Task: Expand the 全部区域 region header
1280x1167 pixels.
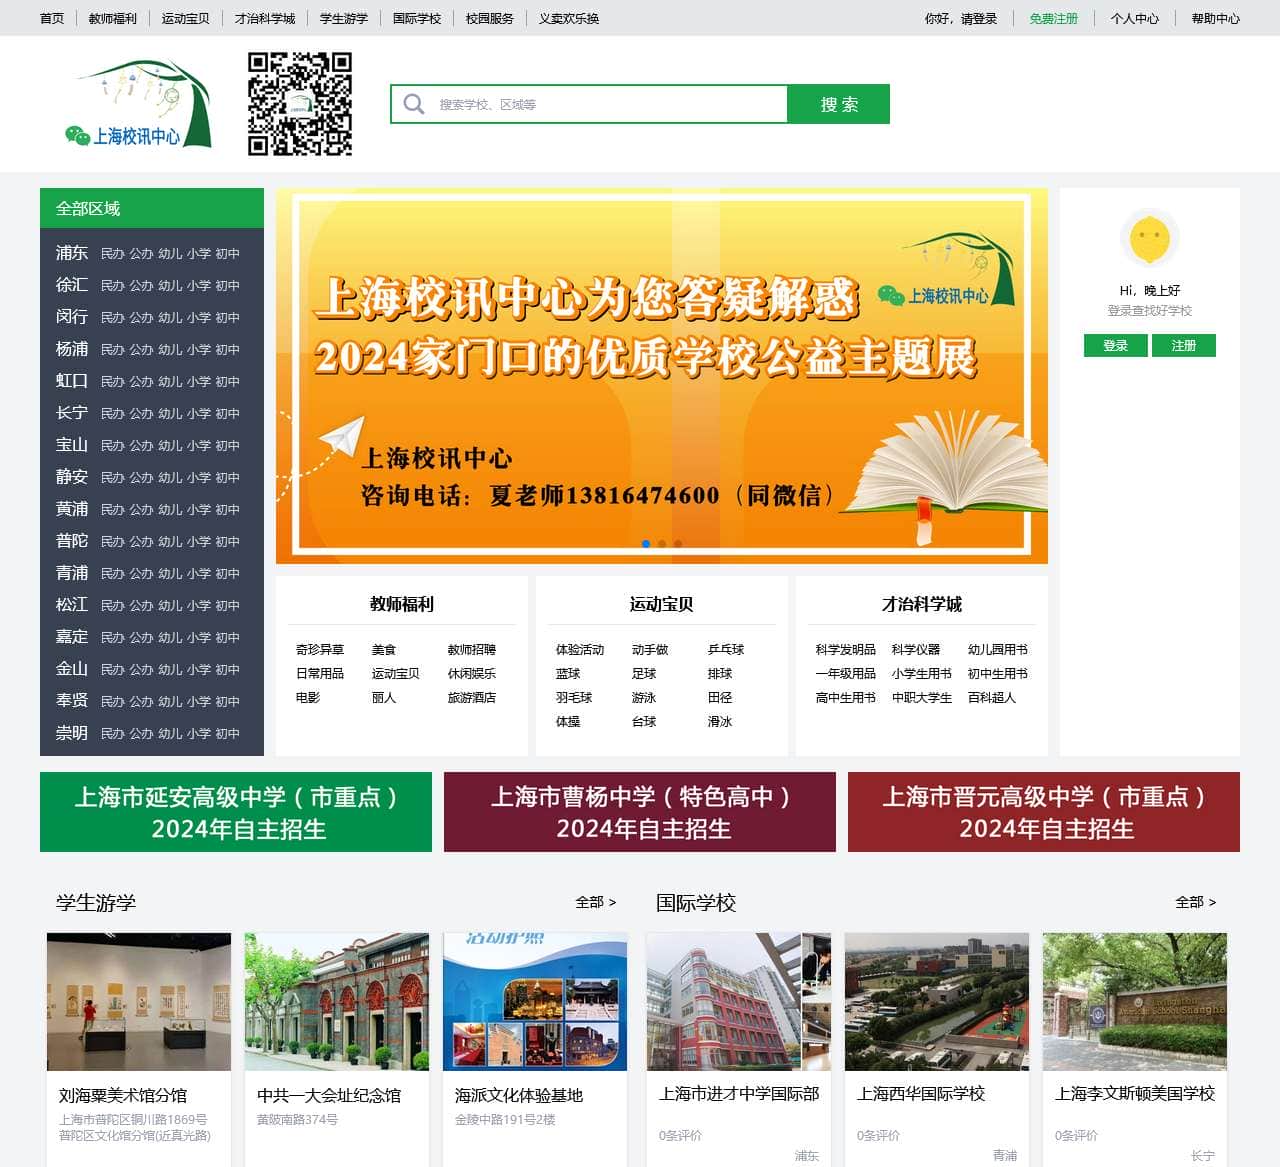Action: pyautogui.click(x=152, y=208)
